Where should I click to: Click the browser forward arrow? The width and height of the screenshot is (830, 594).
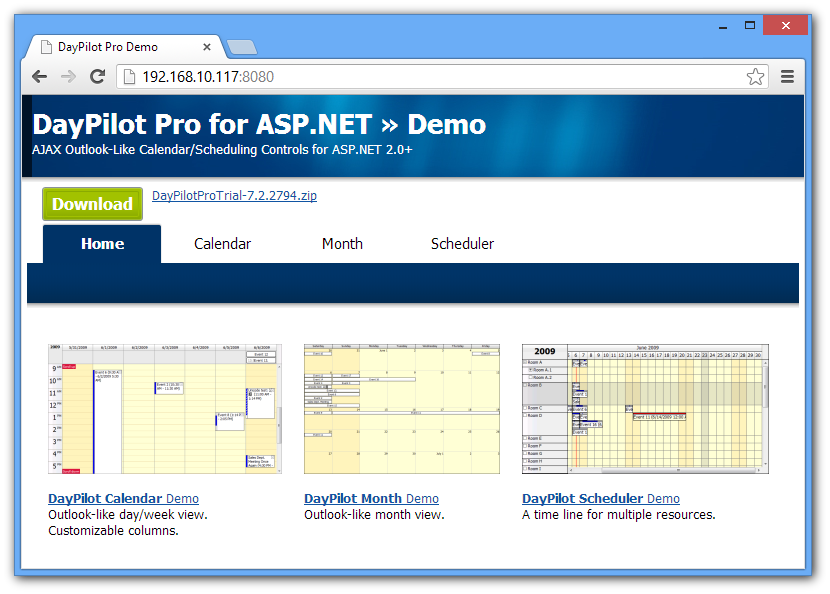68,77
